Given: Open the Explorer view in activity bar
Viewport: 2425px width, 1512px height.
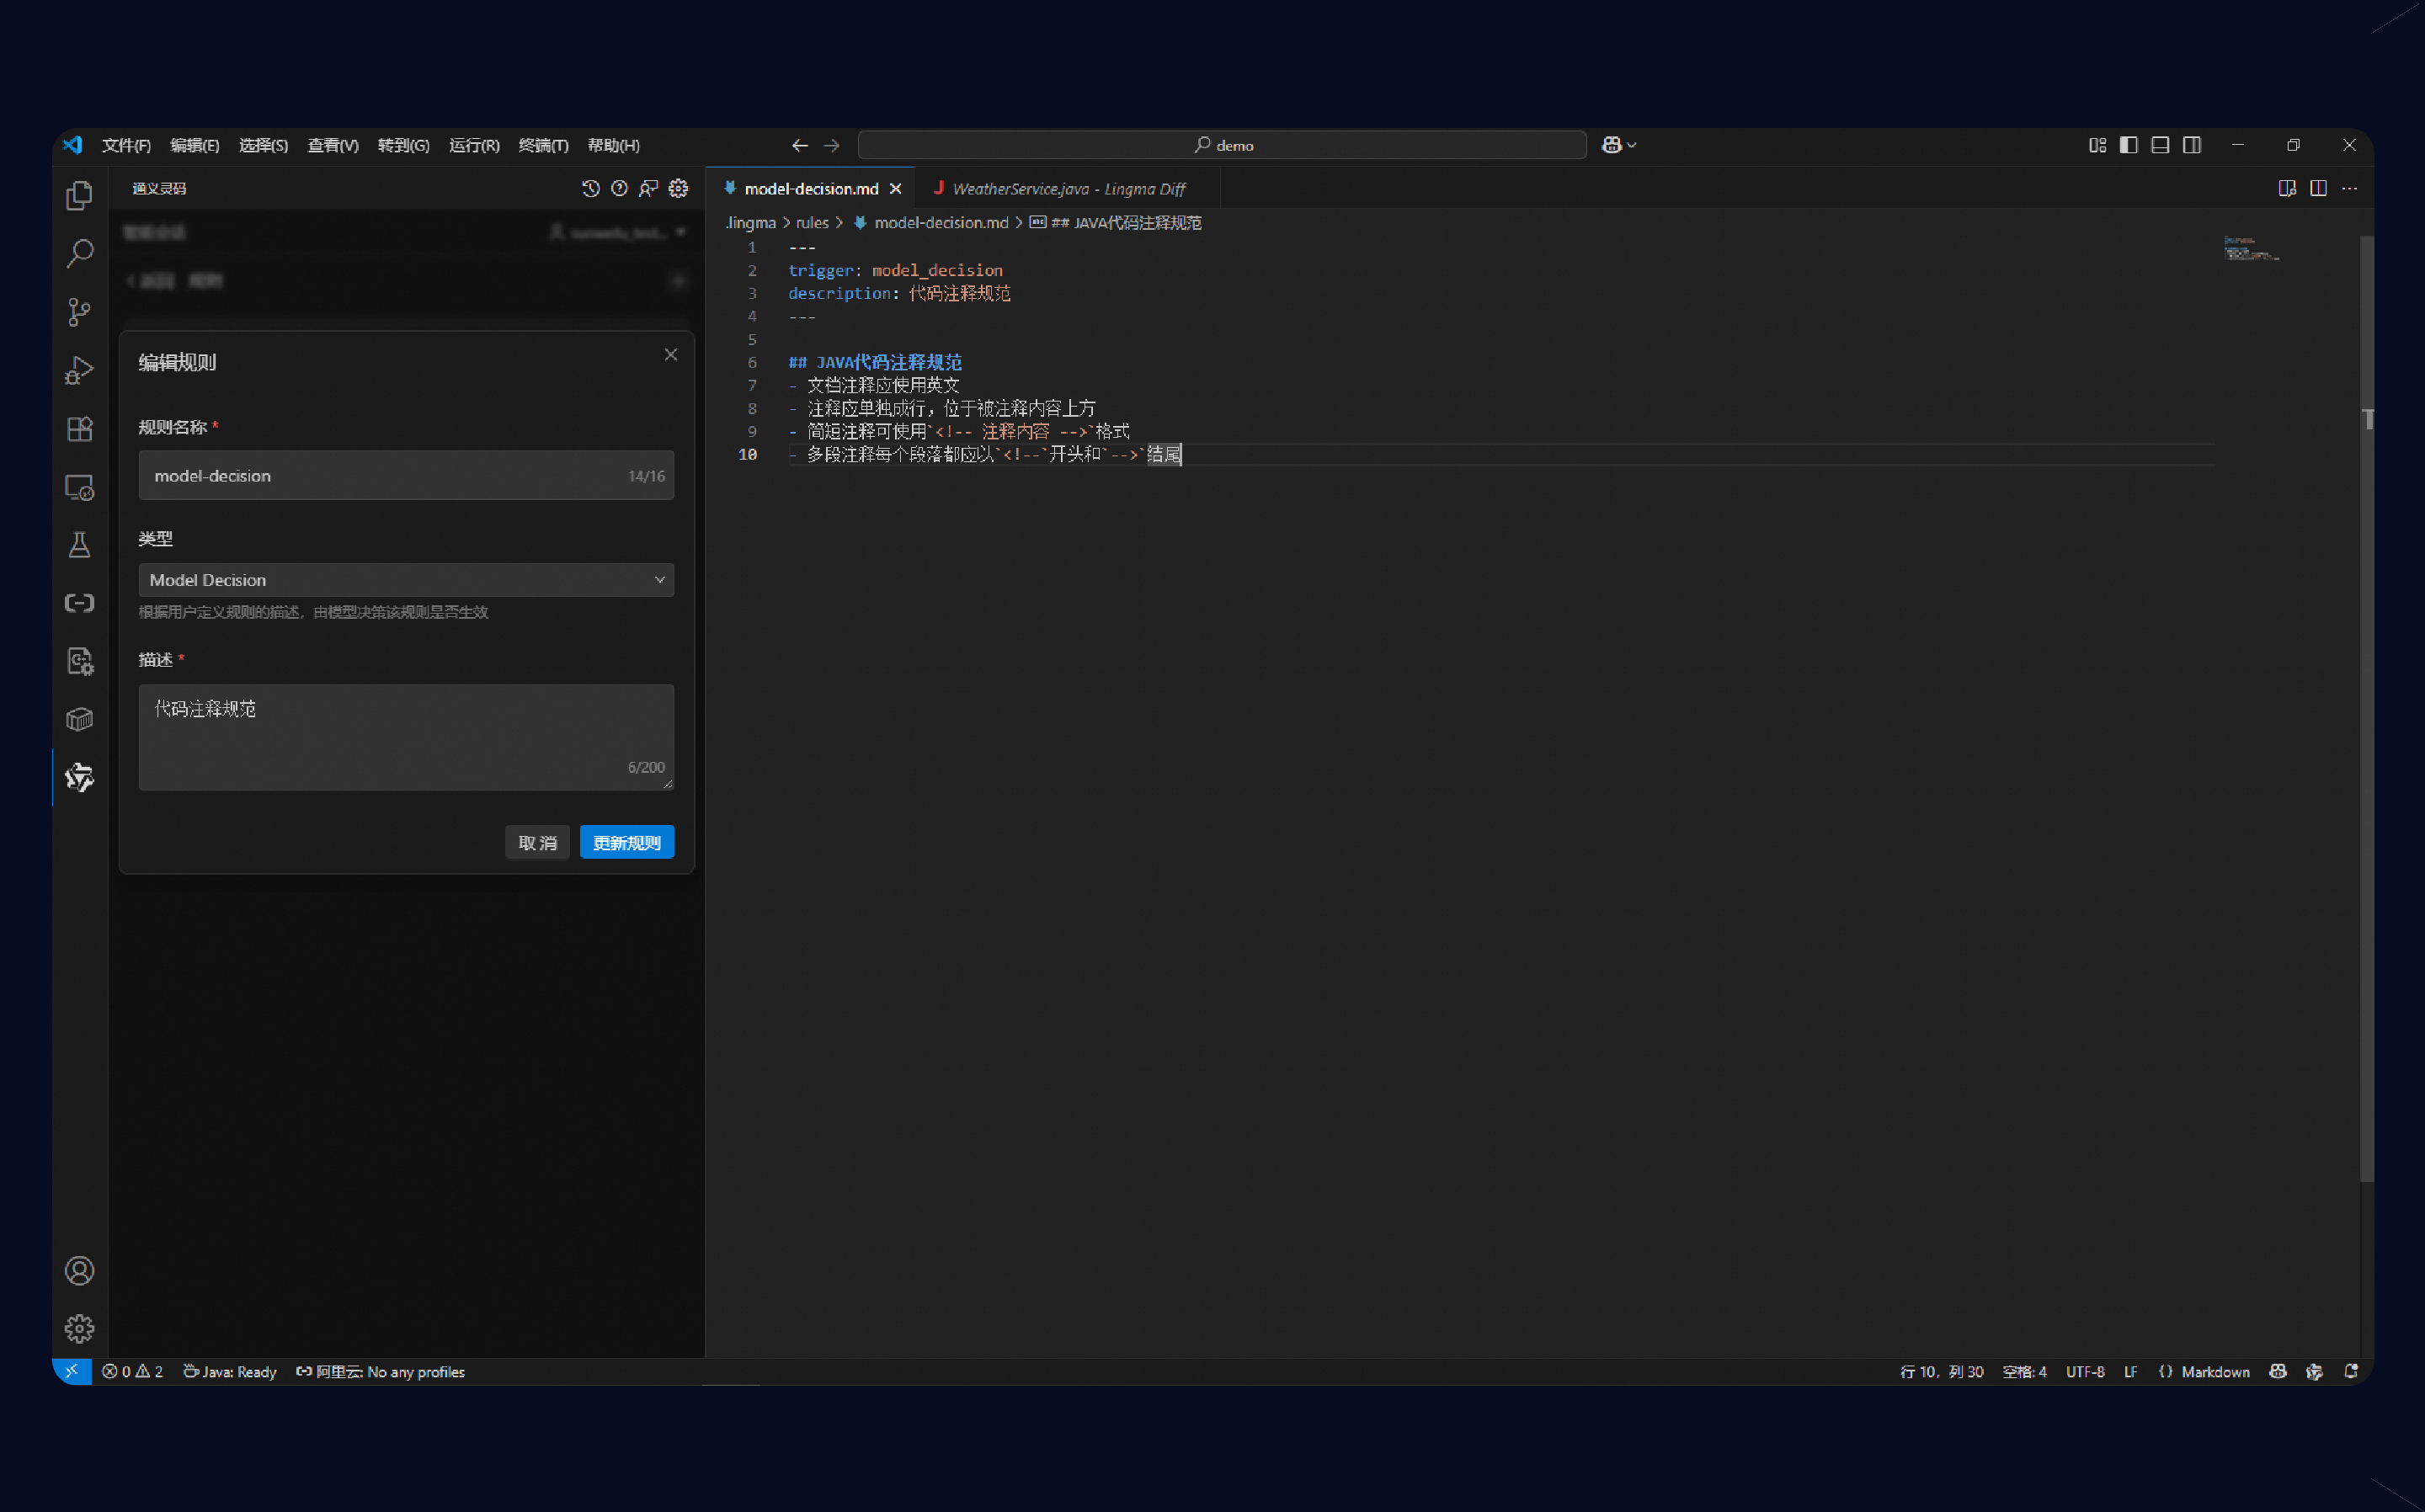Looking at the screenshot, I should (x=79, y=195).
